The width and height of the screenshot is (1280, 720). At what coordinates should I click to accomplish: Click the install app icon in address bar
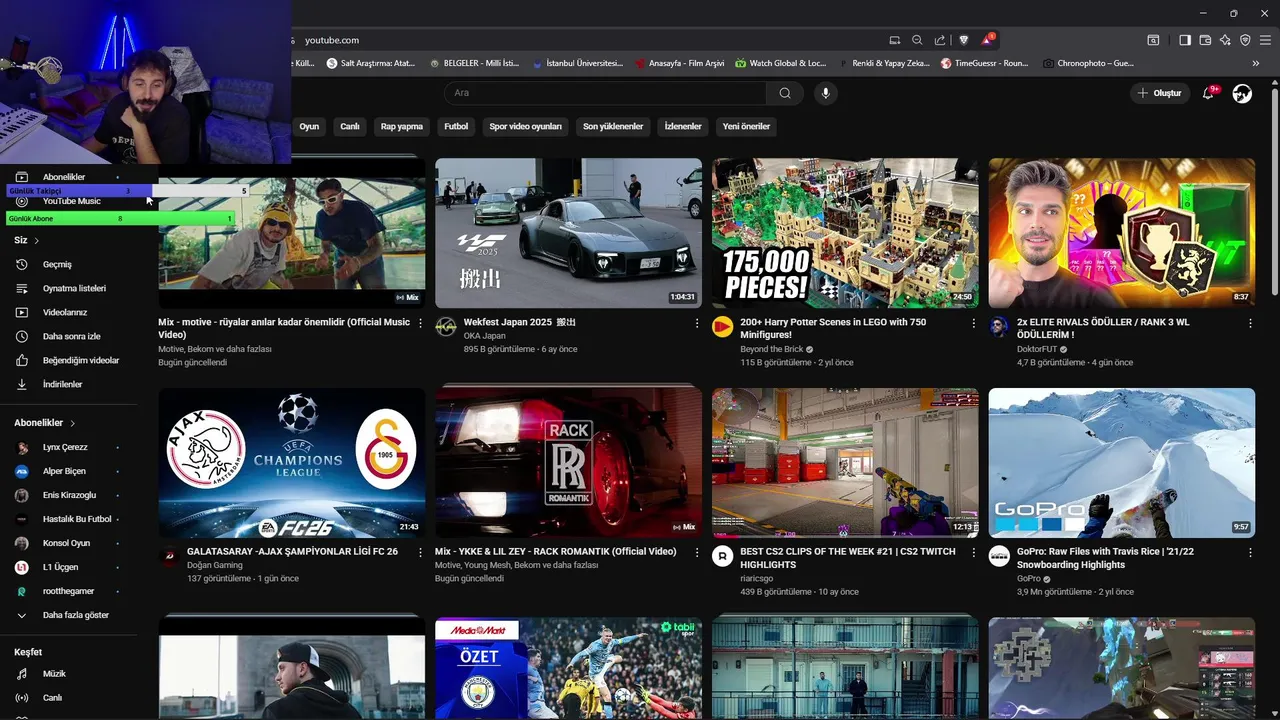(x=895, y=40)
